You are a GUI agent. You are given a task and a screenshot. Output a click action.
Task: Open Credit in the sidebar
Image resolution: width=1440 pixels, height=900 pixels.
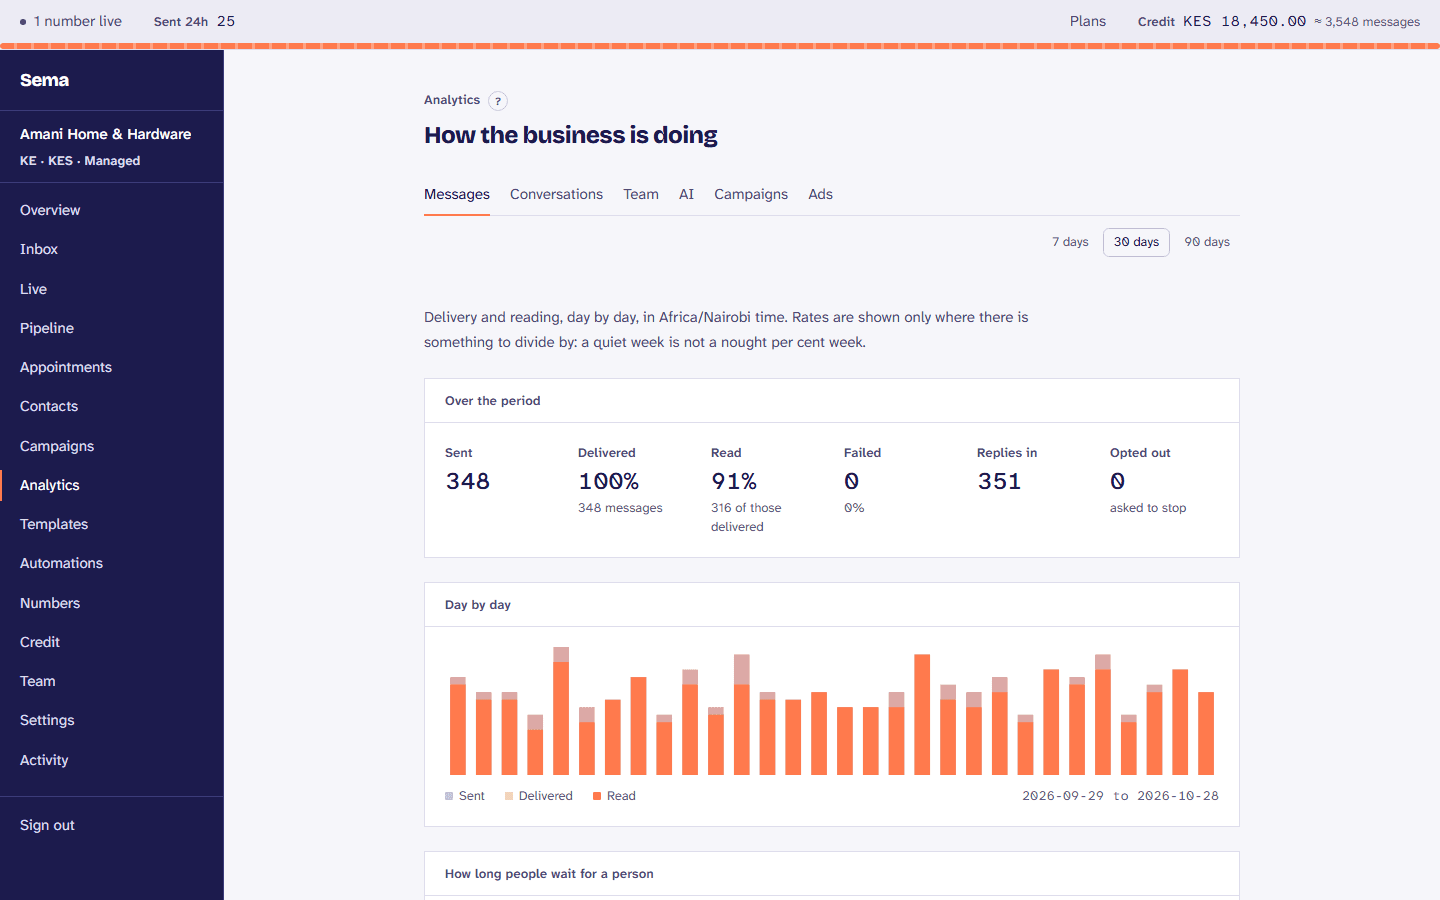tap(112, 642)
